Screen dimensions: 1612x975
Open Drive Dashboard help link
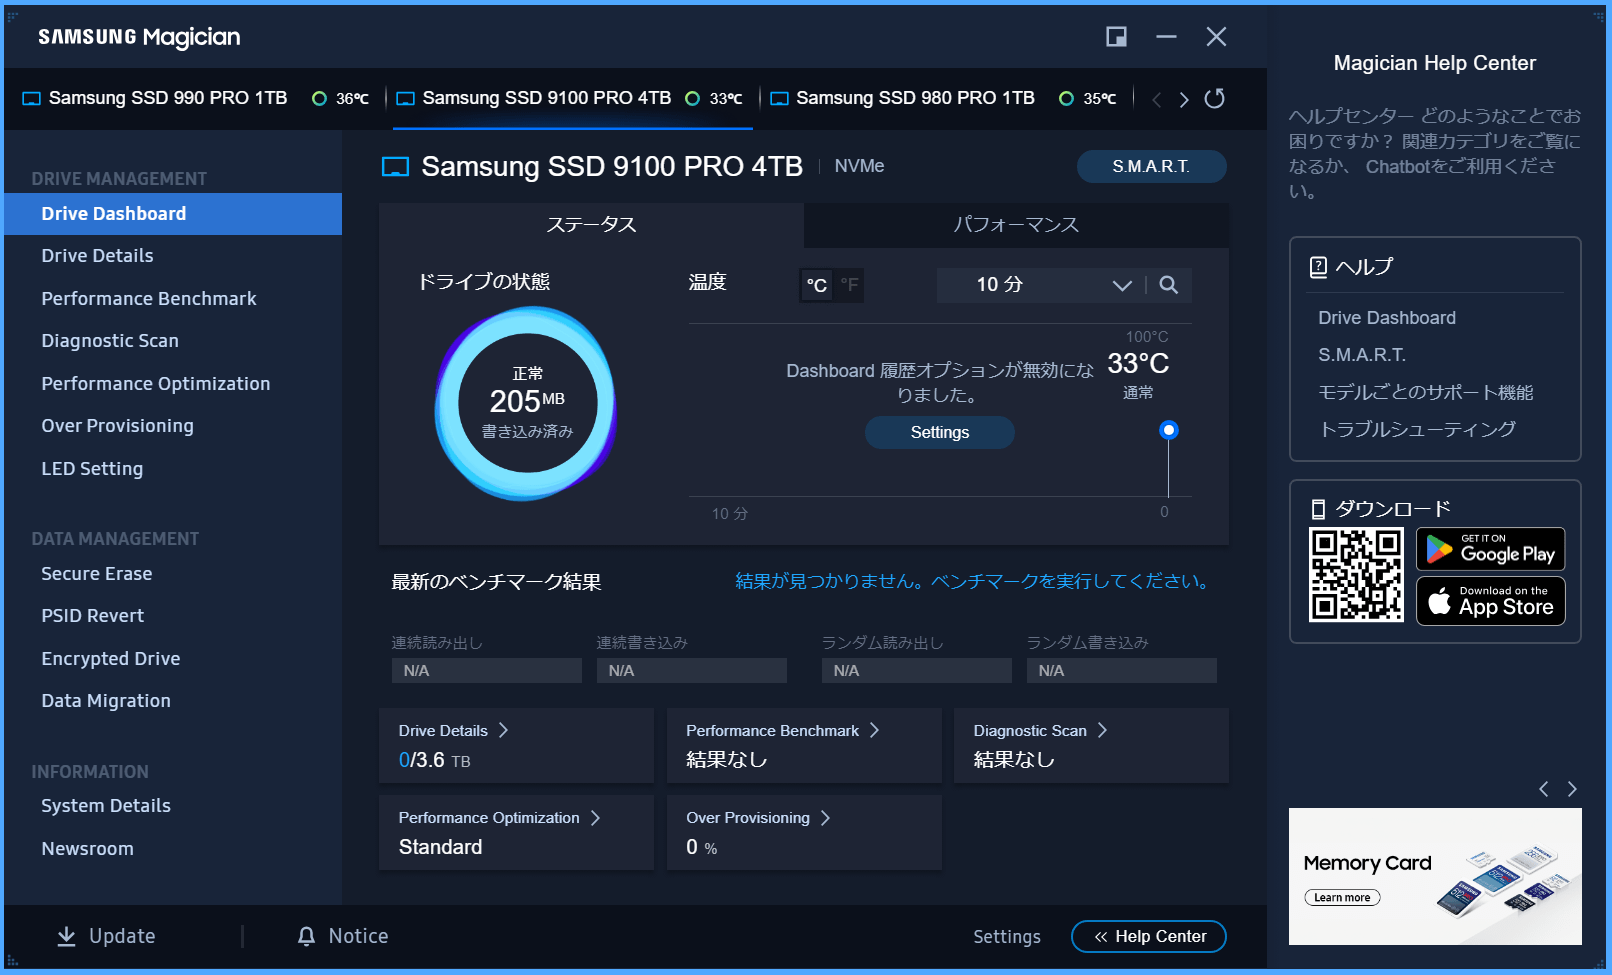click(x=1387, y=318)
